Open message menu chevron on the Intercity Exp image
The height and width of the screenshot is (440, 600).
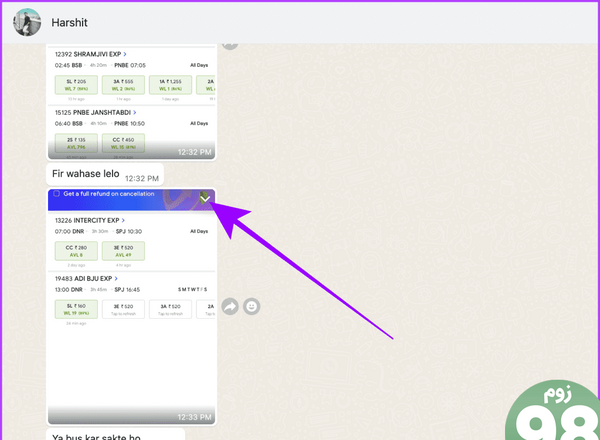click(x=205, y=198)
